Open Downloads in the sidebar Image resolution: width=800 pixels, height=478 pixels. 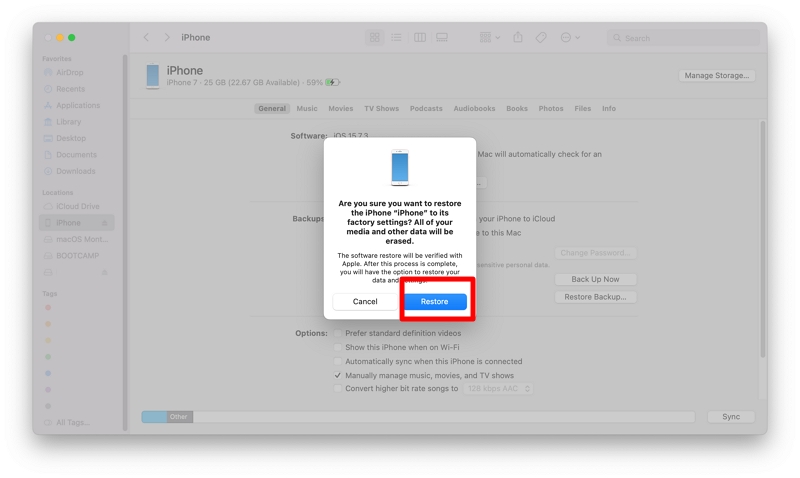point(76,171)
